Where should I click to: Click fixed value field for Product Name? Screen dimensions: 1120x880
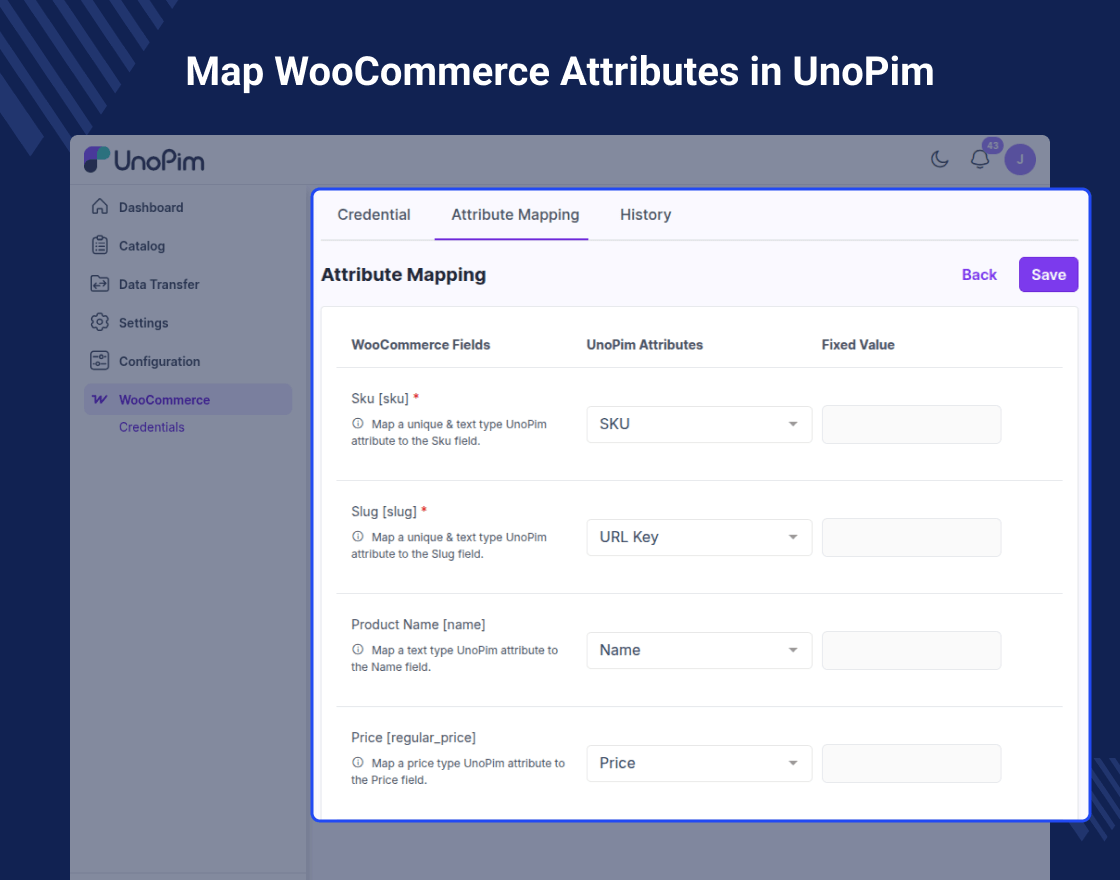[x=911, y=650]
